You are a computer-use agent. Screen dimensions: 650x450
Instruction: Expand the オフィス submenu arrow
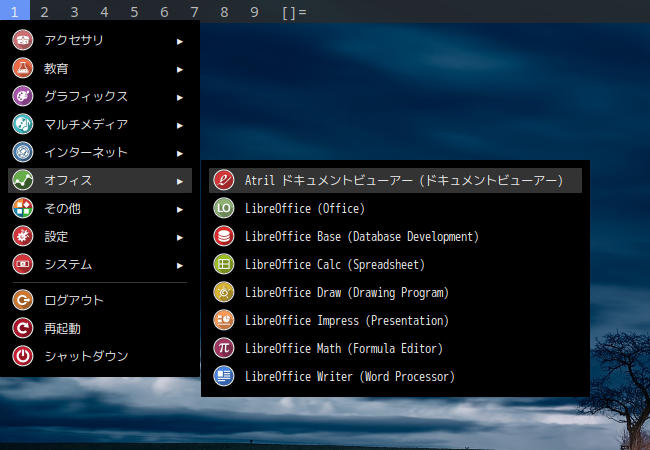pos(179,181)
